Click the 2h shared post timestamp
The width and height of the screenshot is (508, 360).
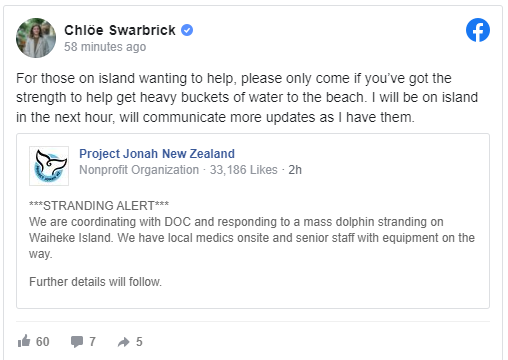tap(295, 170)
